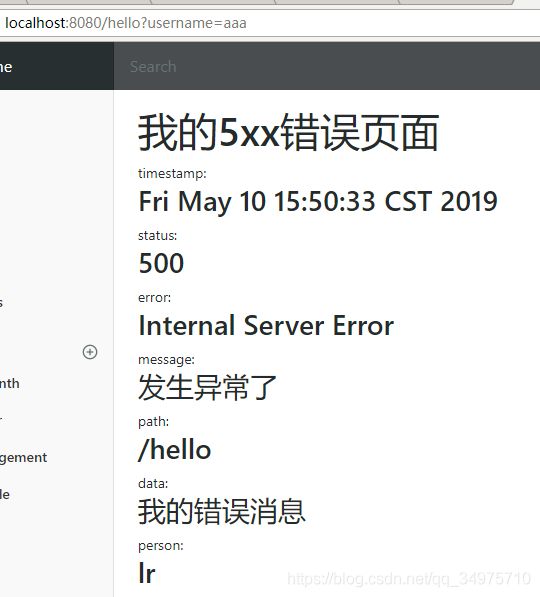Click the blog.csdn.net watermark link
The image size is (540, 597).
click(x=409, y=579)
